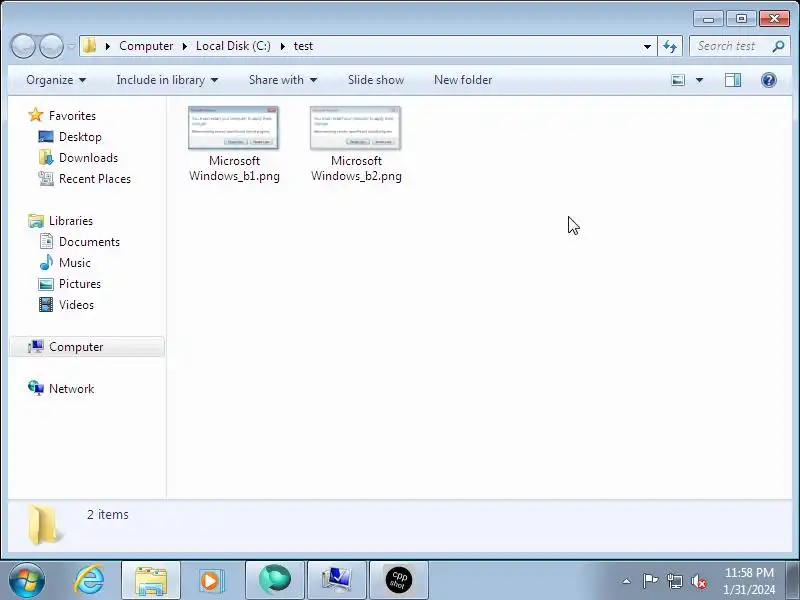
Task: Click the Microsoft Windows_b1.png file name
Action: (234, 168)
